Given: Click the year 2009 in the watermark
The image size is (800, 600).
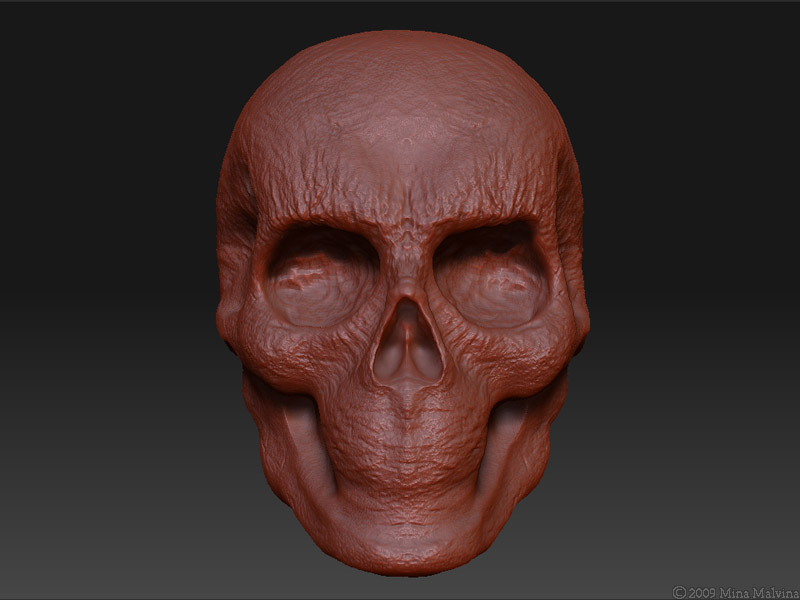Looking at the screenshot, I should click(702, 590).
